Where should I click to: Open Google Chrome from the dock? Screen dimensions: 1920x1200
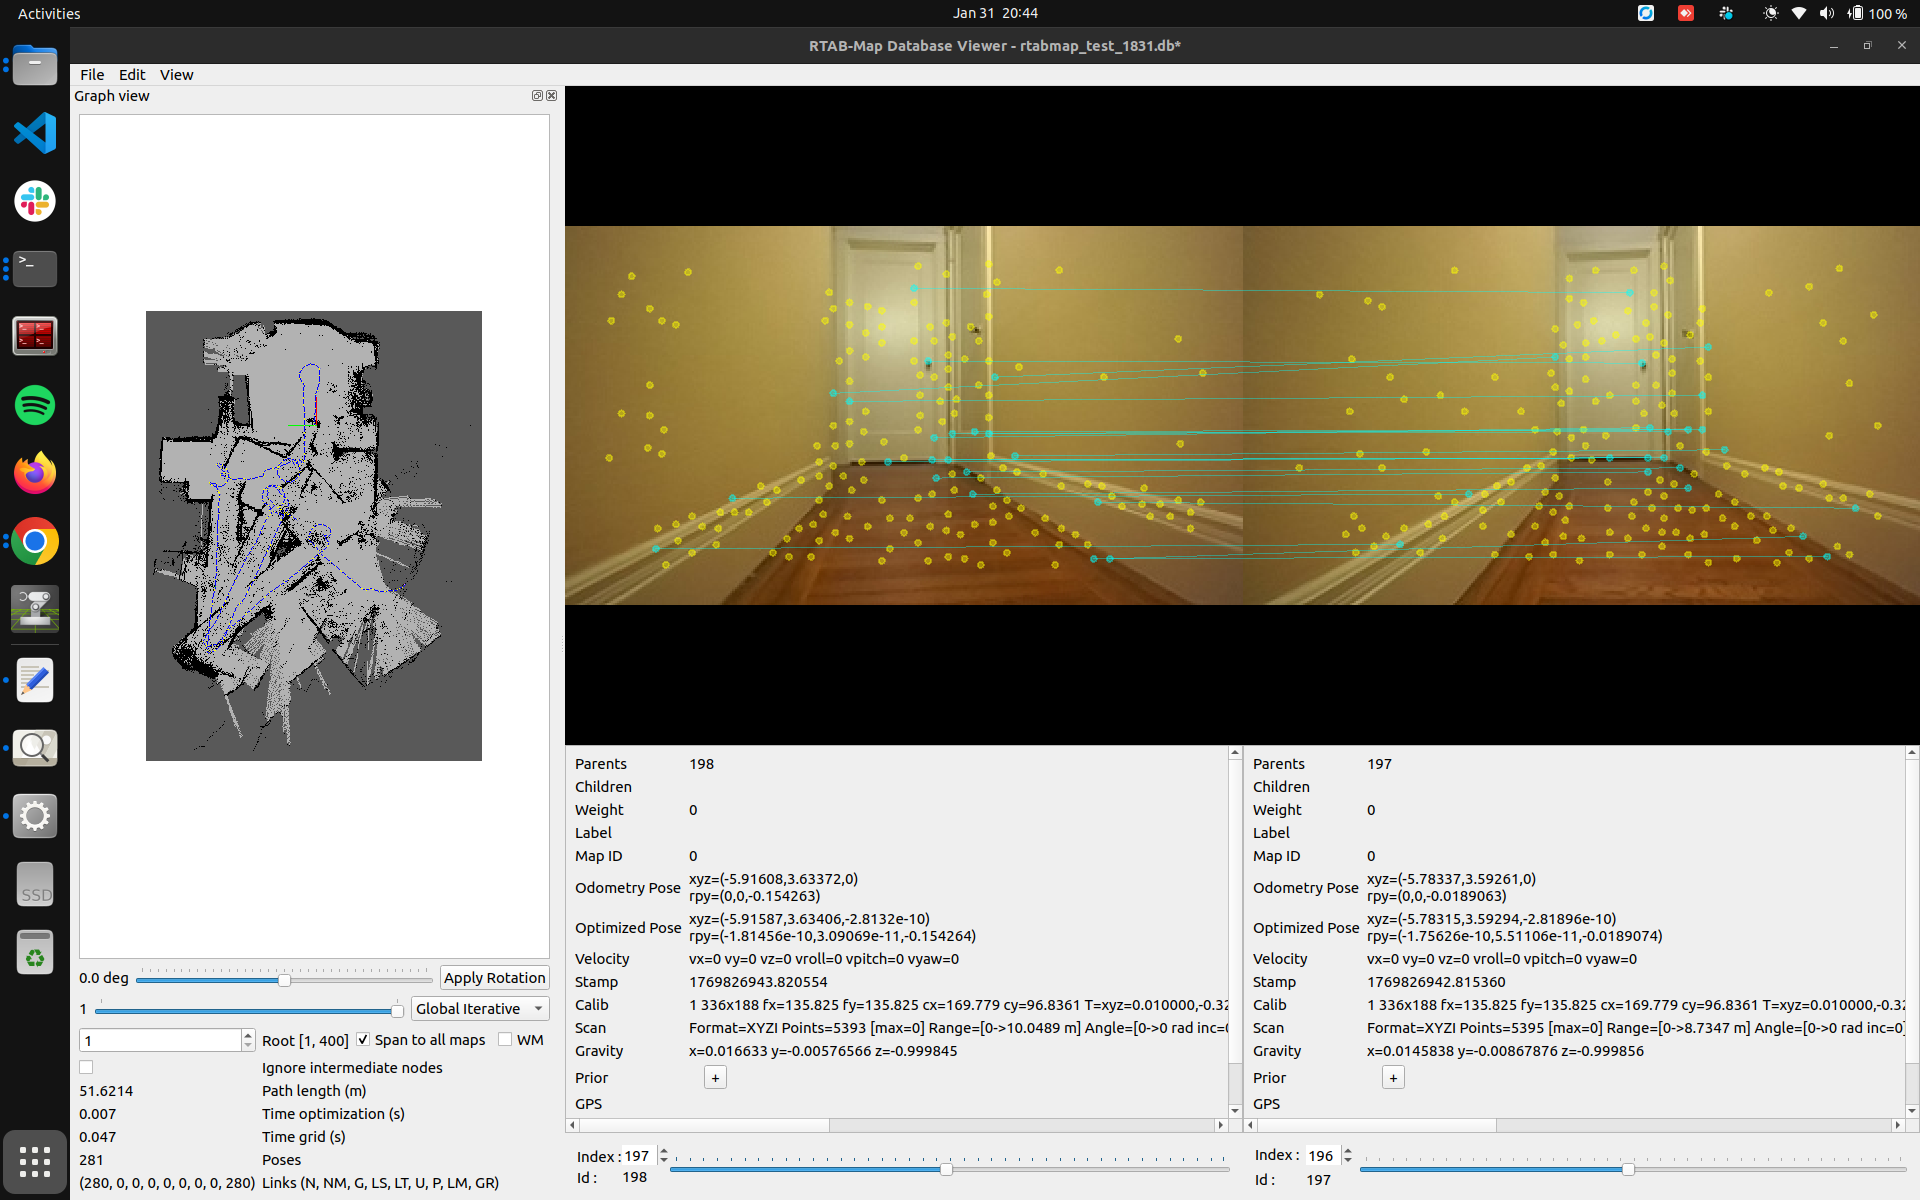(35, 541)
